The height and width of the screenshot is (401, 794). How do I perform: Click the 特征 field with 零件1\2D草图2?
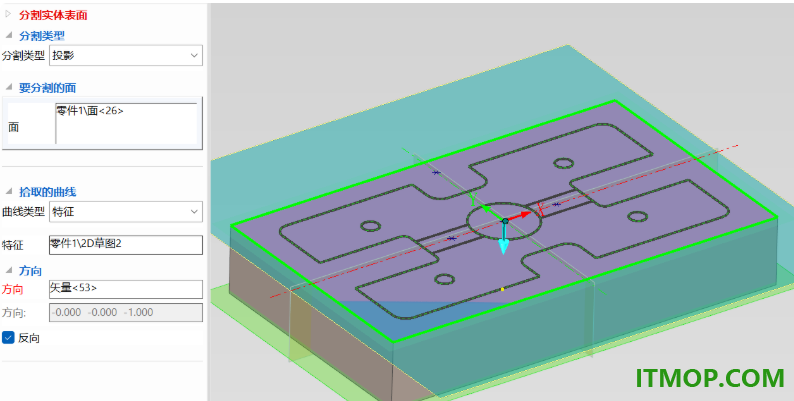(126, 245)
